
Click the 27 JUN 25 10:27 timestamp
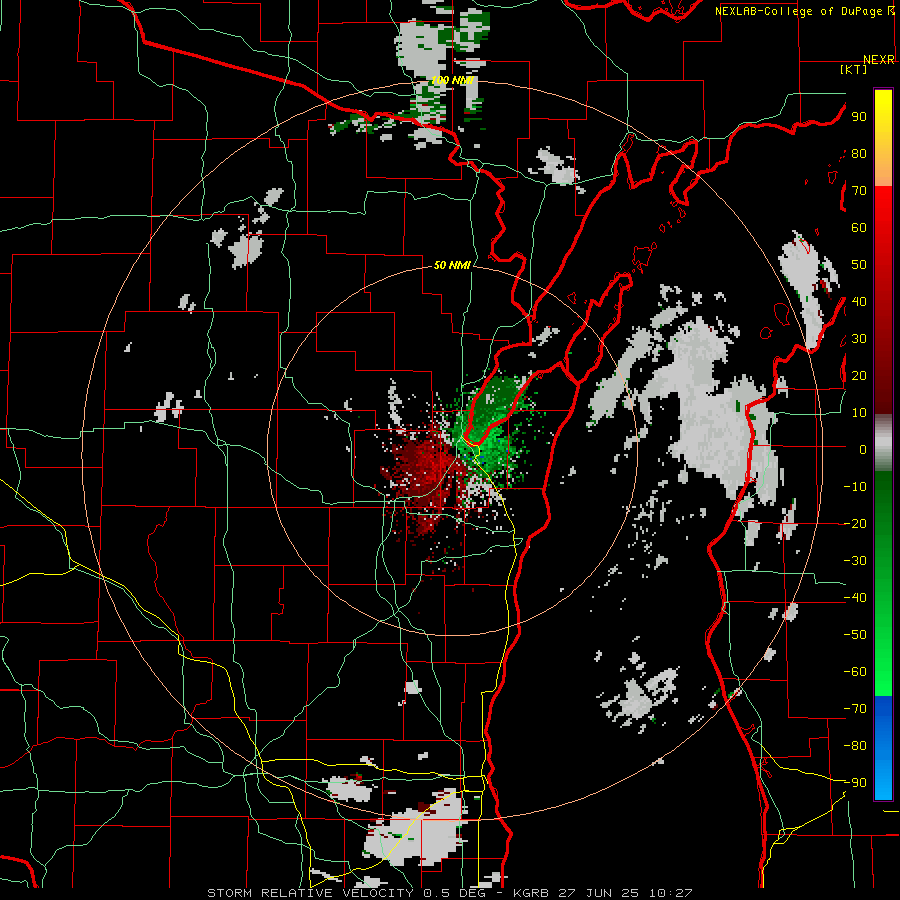625,893
